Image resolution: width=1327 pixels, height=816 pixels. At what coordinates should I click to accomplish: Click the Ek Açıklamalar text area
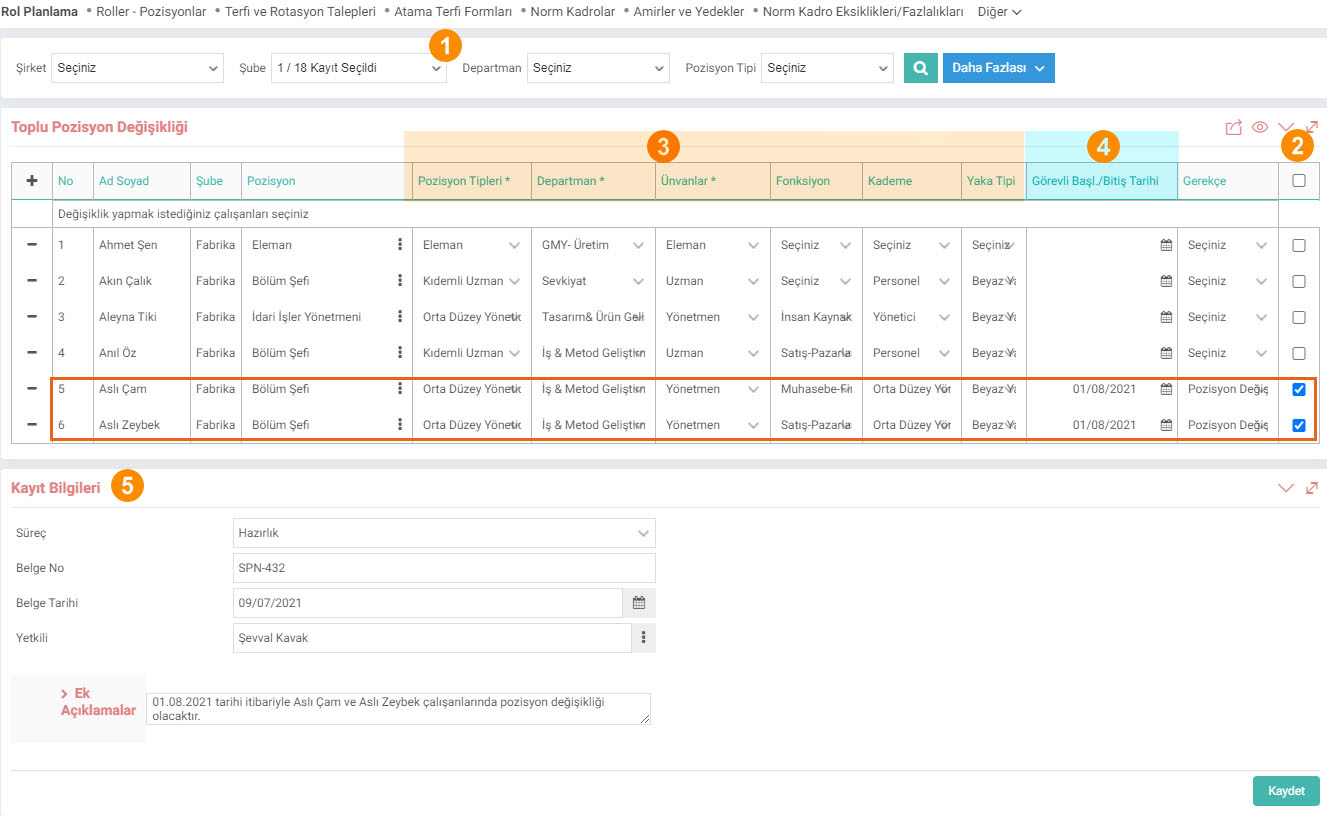pyautogui.click(x=398, y=709)
